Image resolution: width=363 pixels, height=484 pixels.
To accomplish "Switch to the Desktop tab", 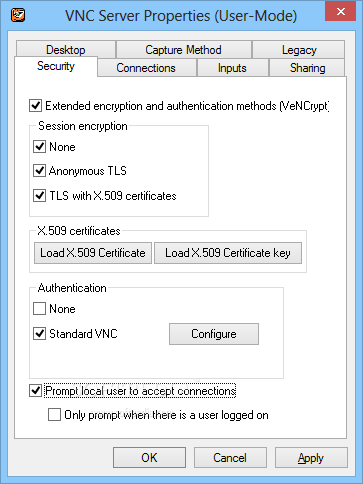I will click(66, 50).
